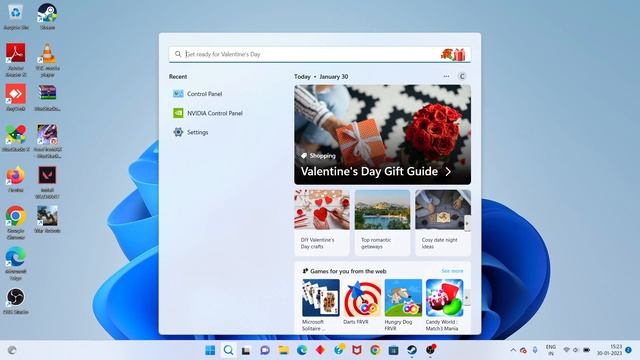
Task: Select Firefox shortcut on the desktop
Action: pos(16,179)
